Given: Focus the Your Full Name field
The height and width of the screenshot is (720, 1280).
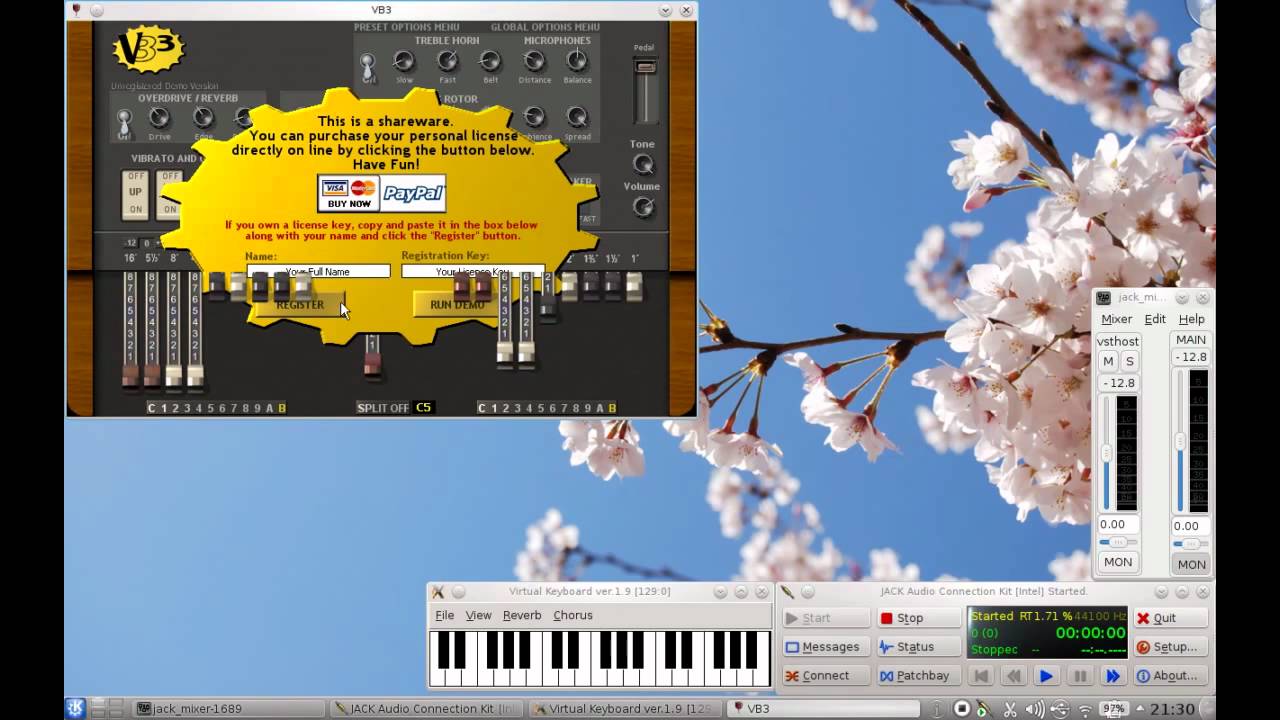Looking at the screenshot, I should pos(318,271).
